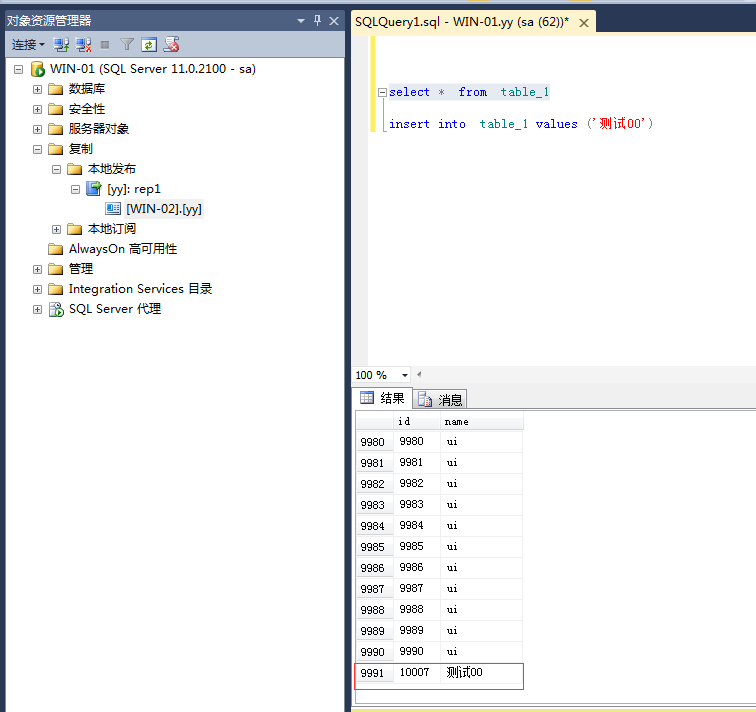Image resolution: width=756 pixels, height=712 pixels.
Task: Collapse the 本地发布 folder
Action: pyautogui.click(x=56, y=169)
